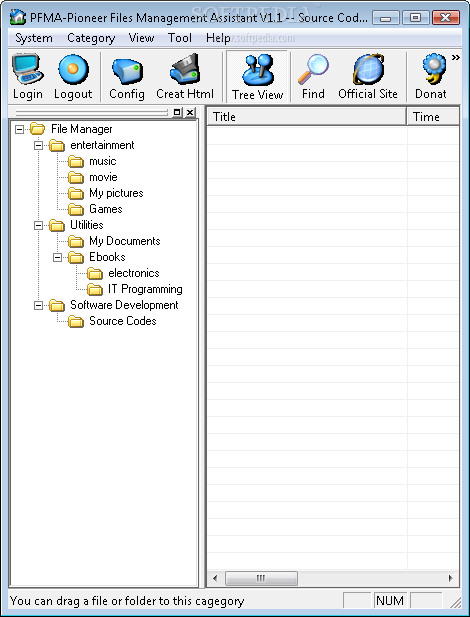Click the Login toolbar icon
Image resolution: width=470 pixels, height=617 pixels.
pos(27,70)
